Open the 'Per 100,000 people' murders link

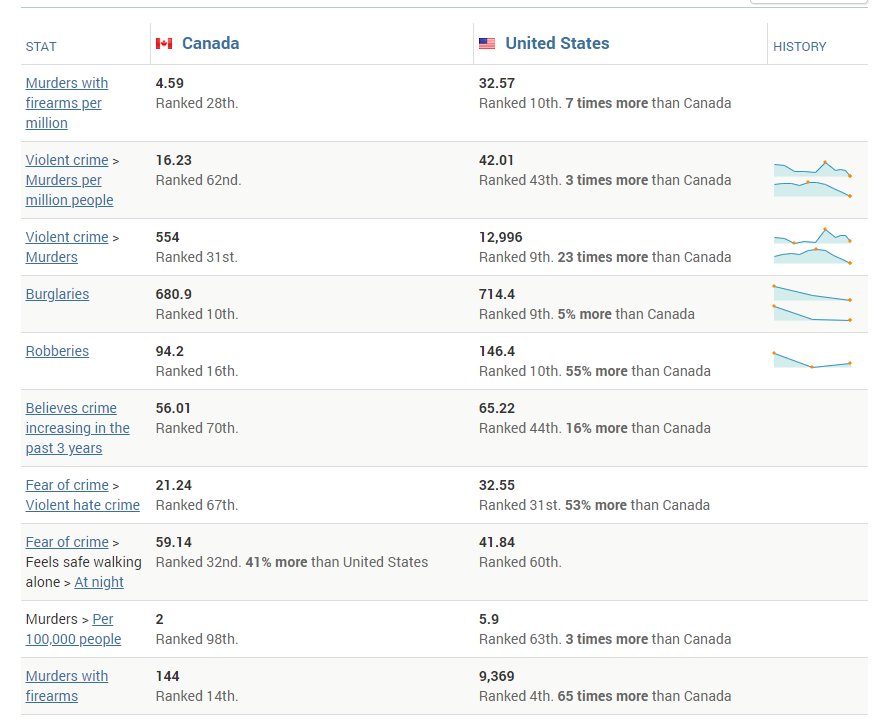73,629
